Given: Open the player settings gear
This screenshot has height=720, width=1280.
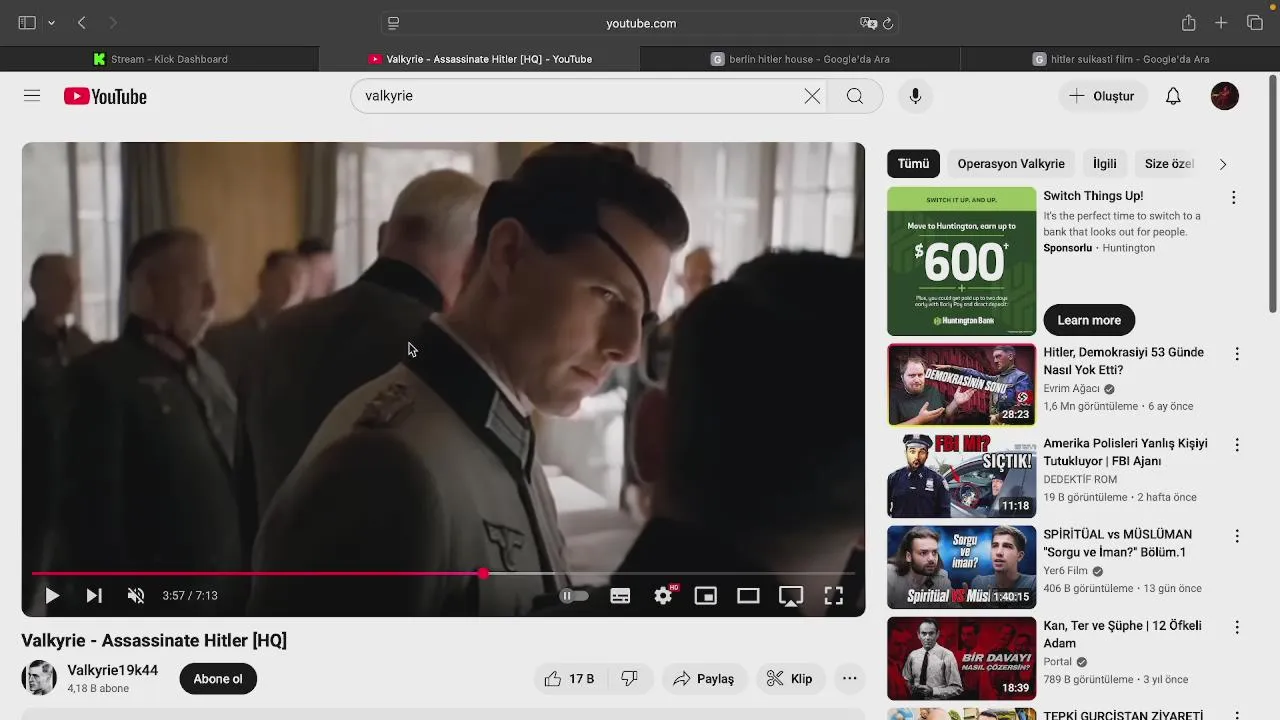Looking at the screenshot, I should [x=663, y=596].
